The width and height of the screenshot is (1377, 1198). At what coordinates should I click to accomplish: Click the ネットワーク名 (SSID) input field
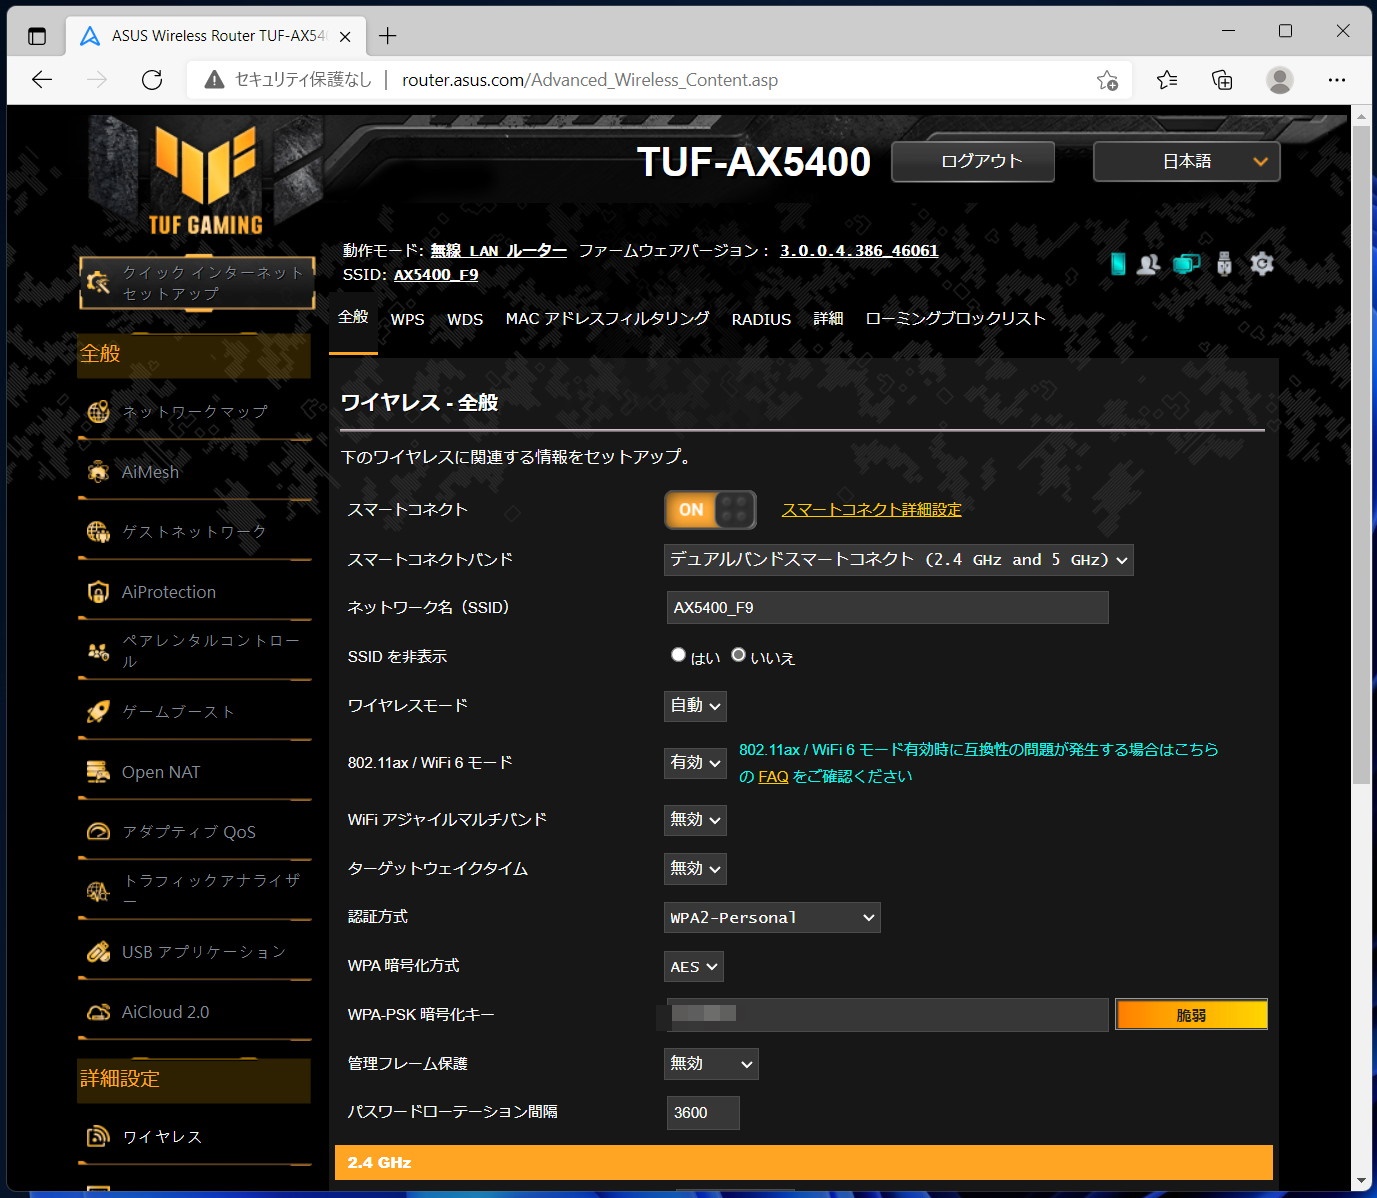coord(887,608)
